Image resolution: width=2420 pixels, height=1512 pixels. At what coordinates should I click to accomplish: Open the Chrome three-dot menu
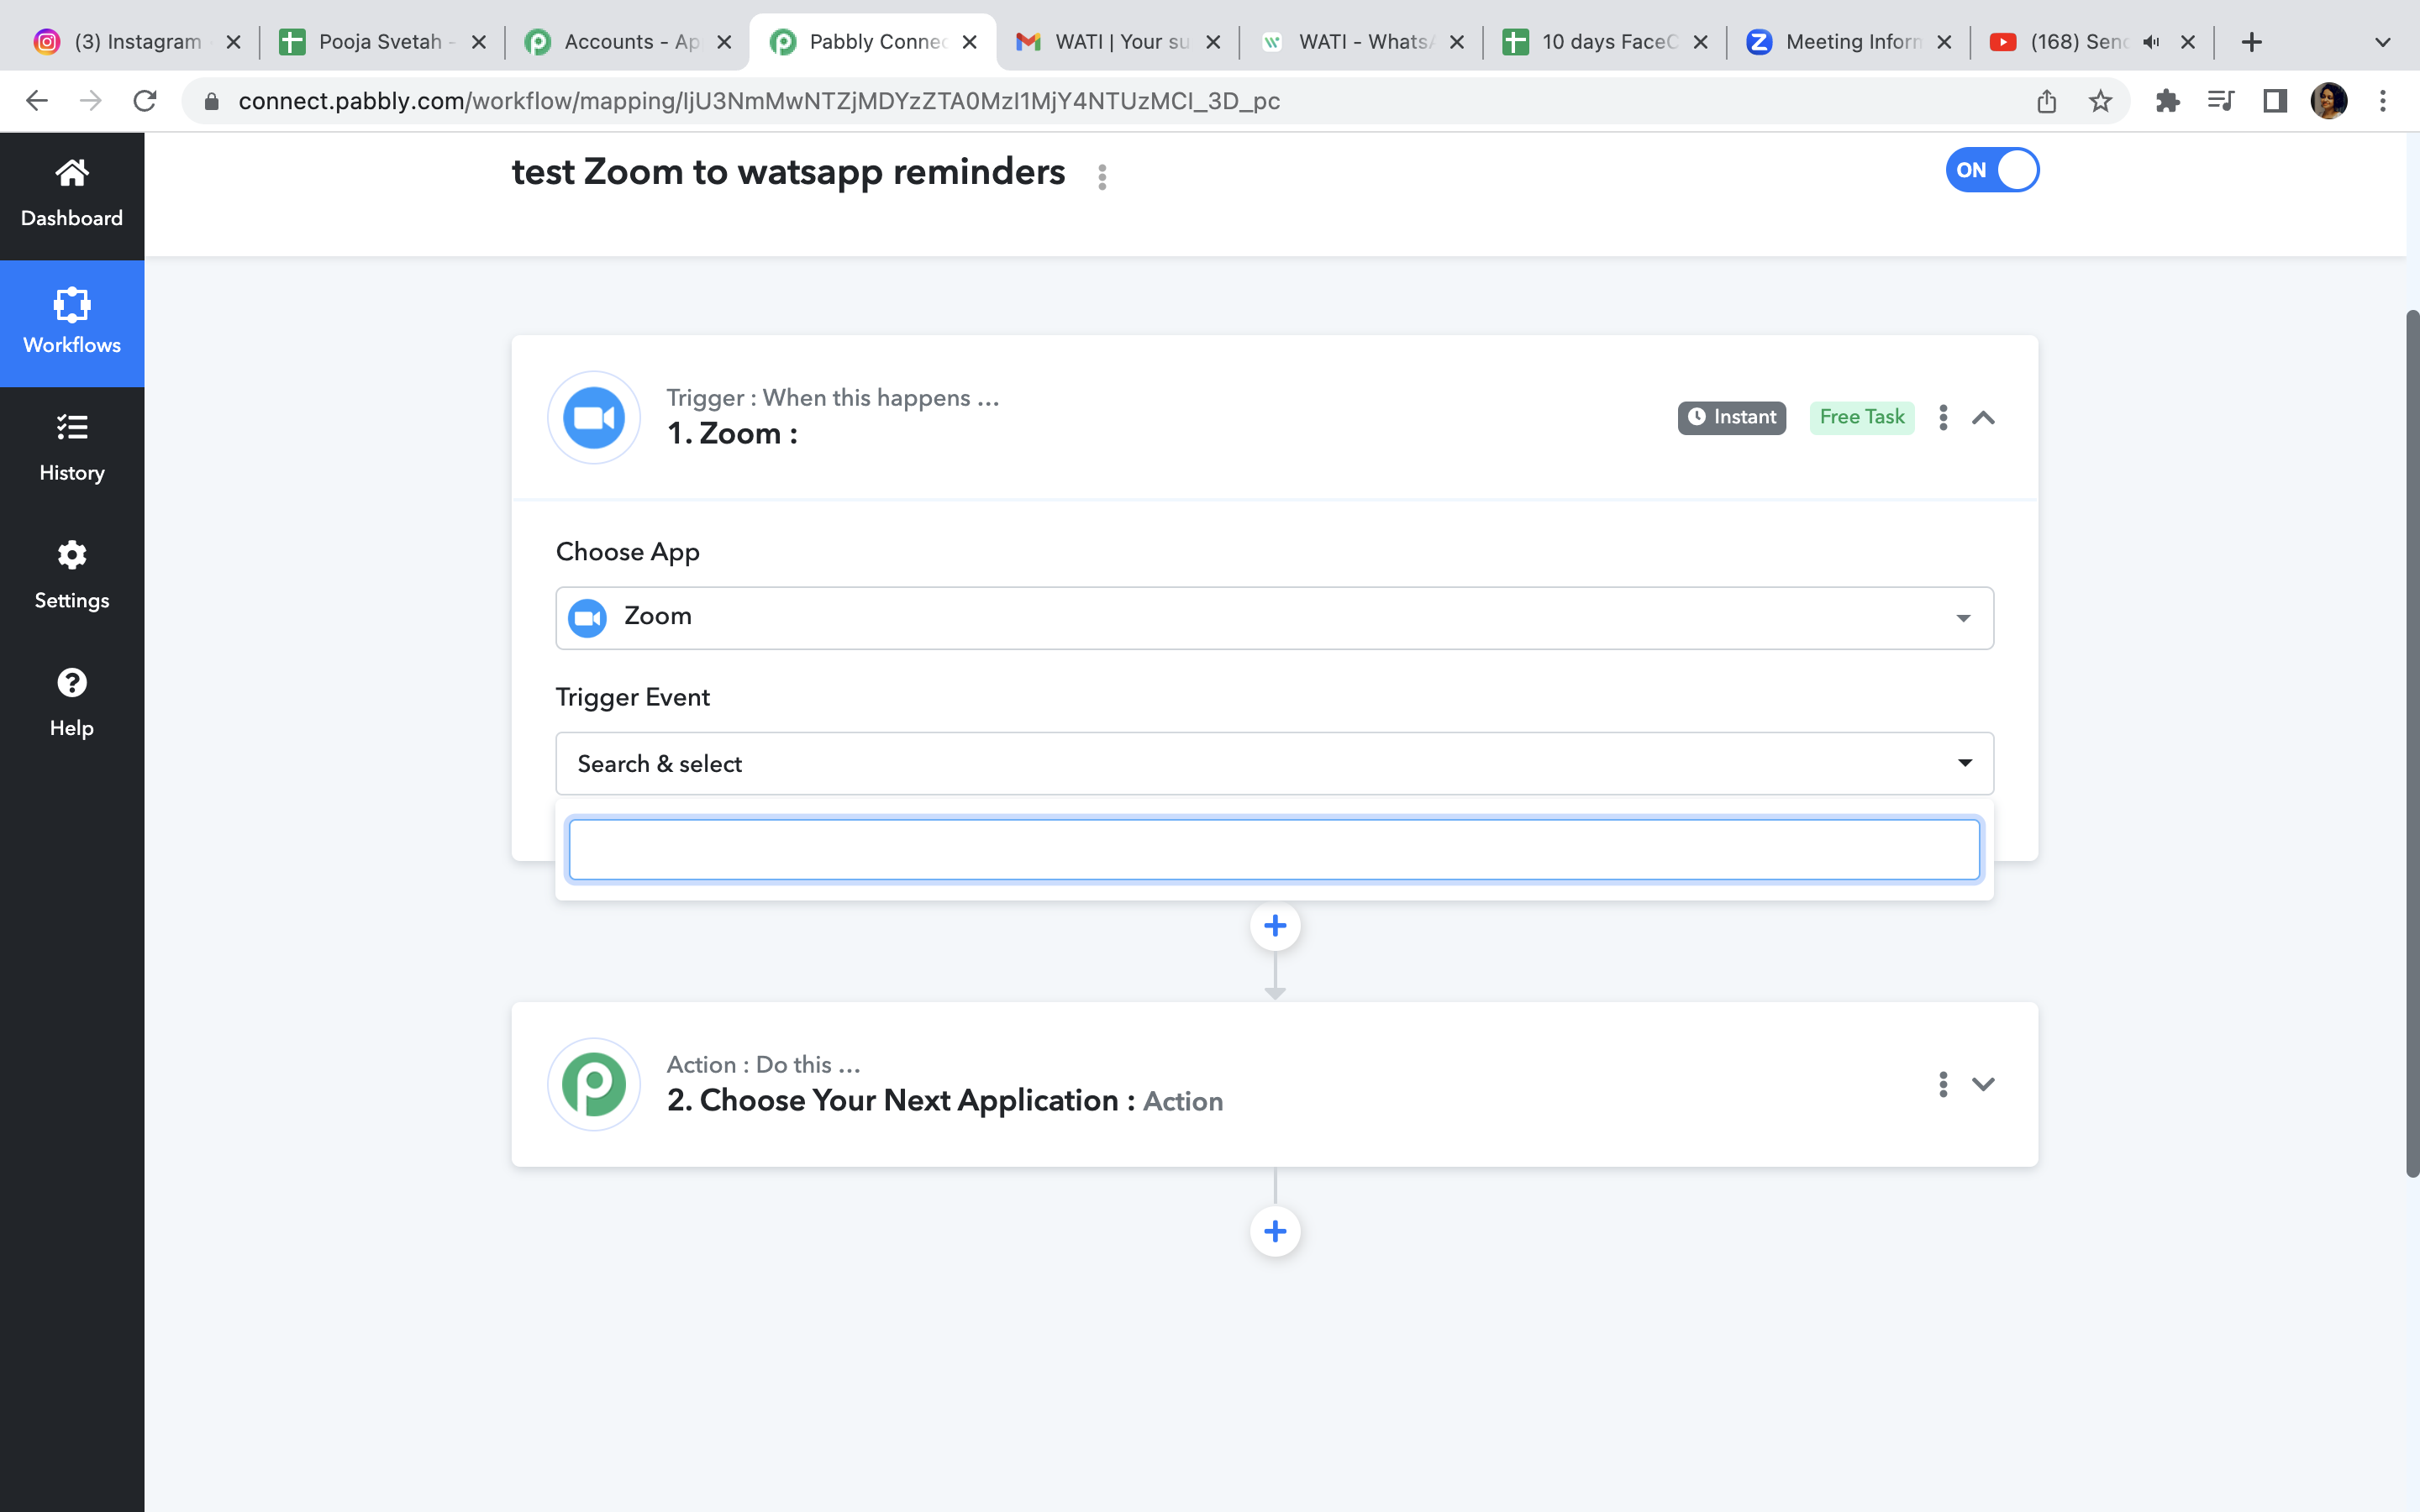(x=2383, y=101)
